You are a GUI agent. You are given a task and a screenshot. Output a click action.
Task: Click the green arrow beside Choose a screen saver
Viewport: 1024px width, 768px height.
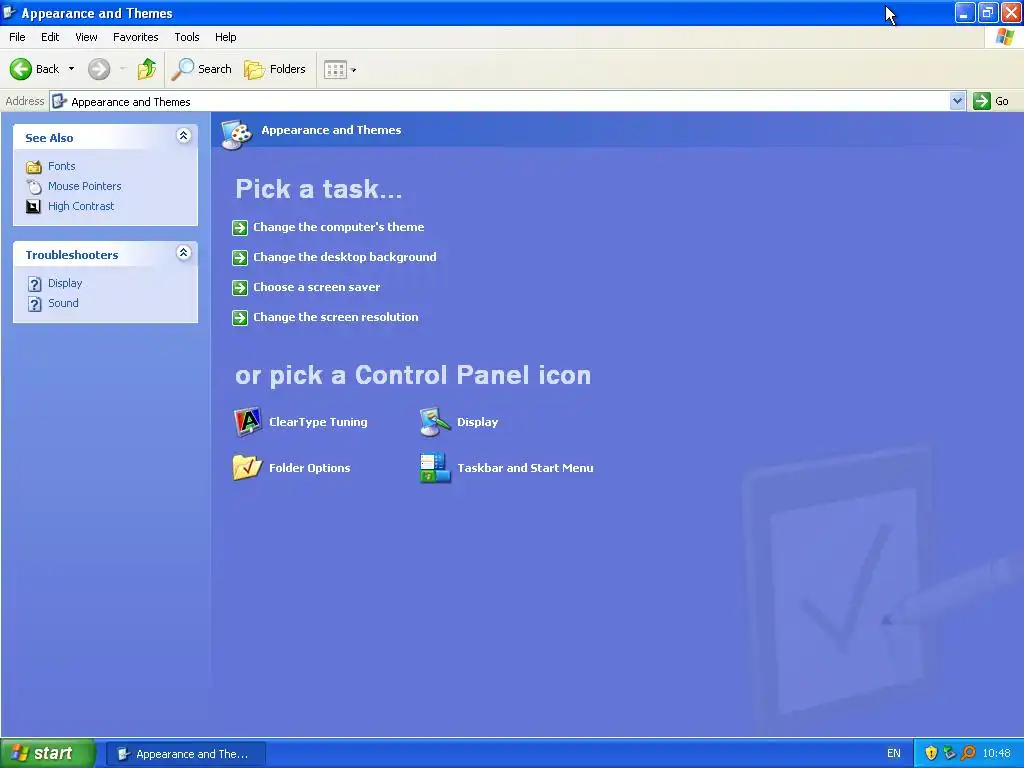tap(240, 287)
